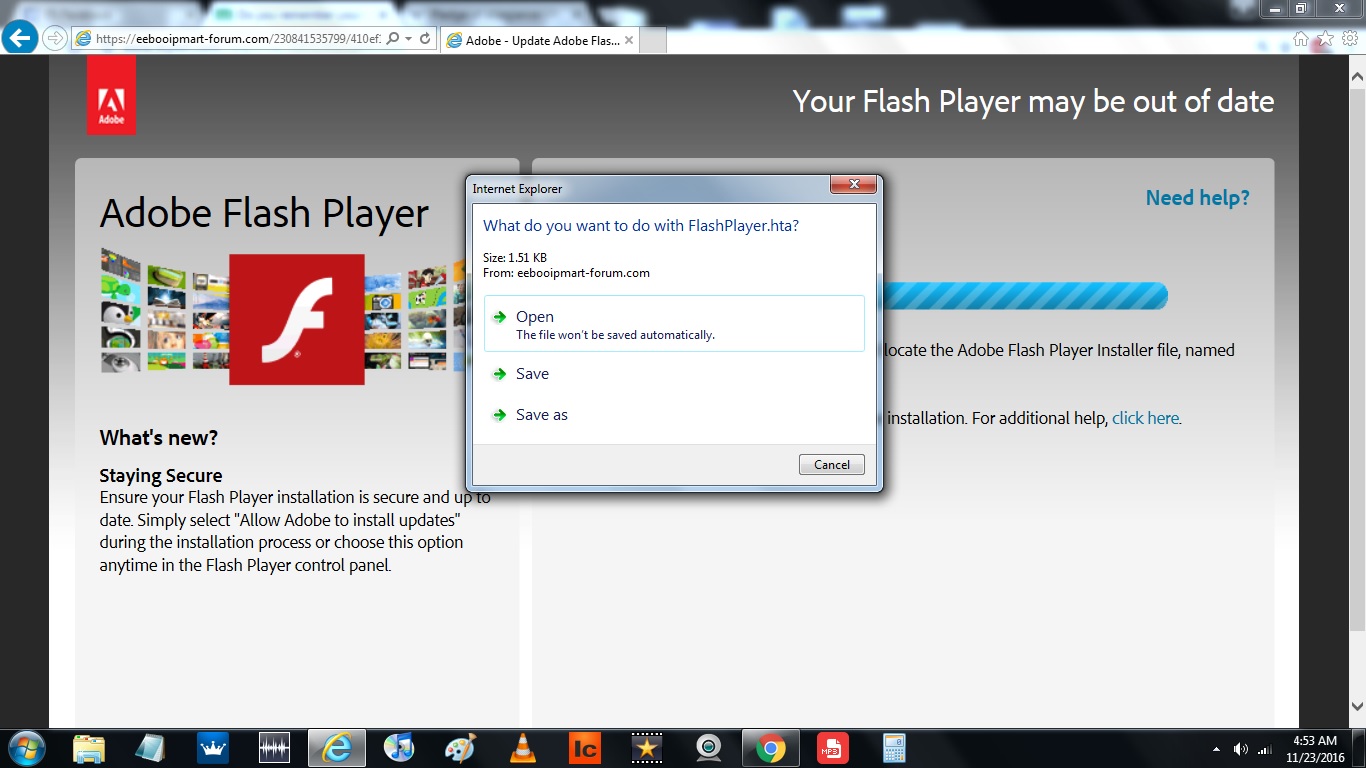Open a new blank tab
Image resolution: width=1366 pixels, height=768 pixels.
[x=652, y=40]
